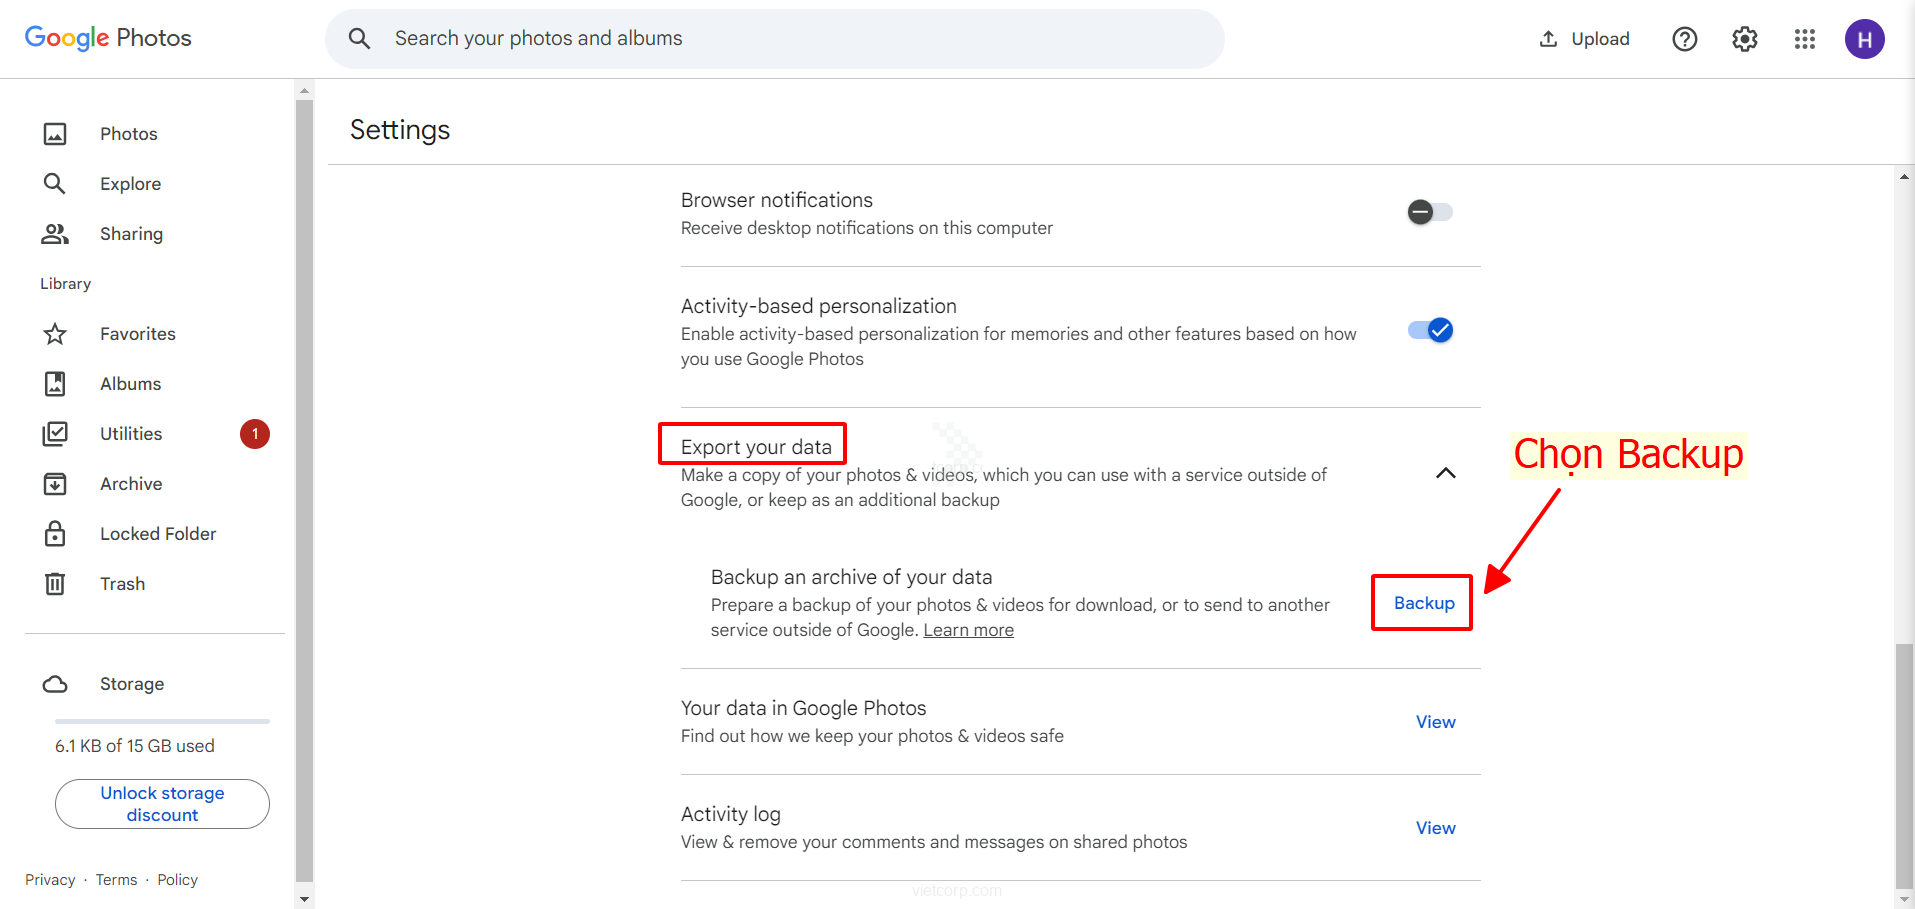Viewport: 1915px width, 909px height.
Task: Click Unlock storage discount
Action: 161,803
